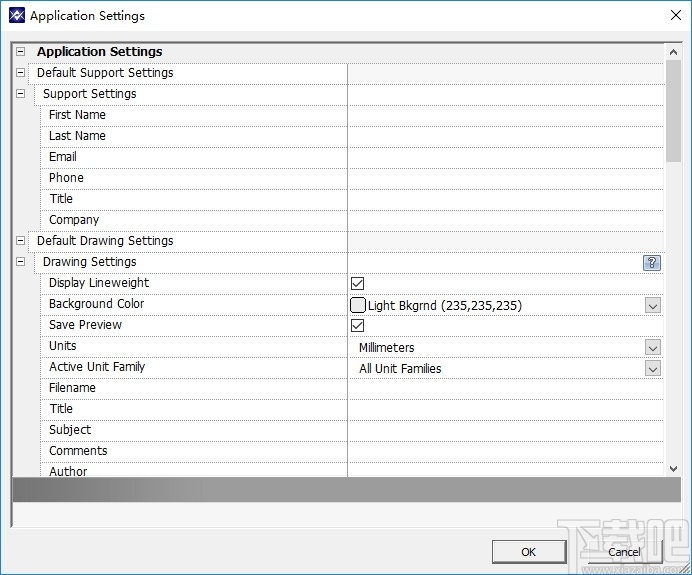Click the help question mark icon for Drawing Settings

[x=651, y=263]
